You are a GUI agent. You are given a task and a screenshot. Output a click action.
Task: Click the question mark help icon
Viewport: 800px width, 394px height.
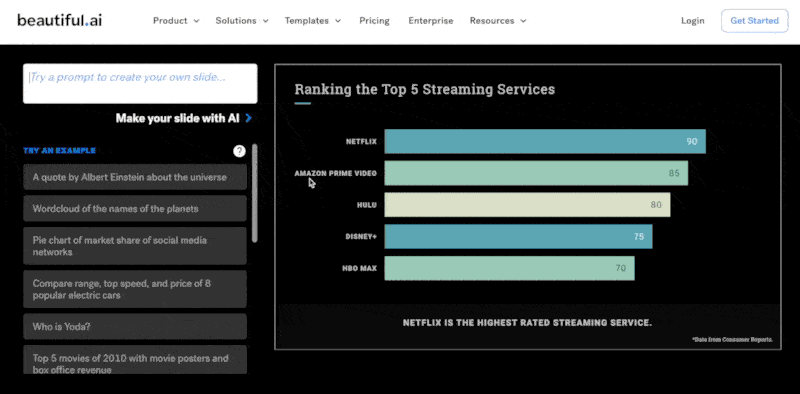tap(239, 151)
